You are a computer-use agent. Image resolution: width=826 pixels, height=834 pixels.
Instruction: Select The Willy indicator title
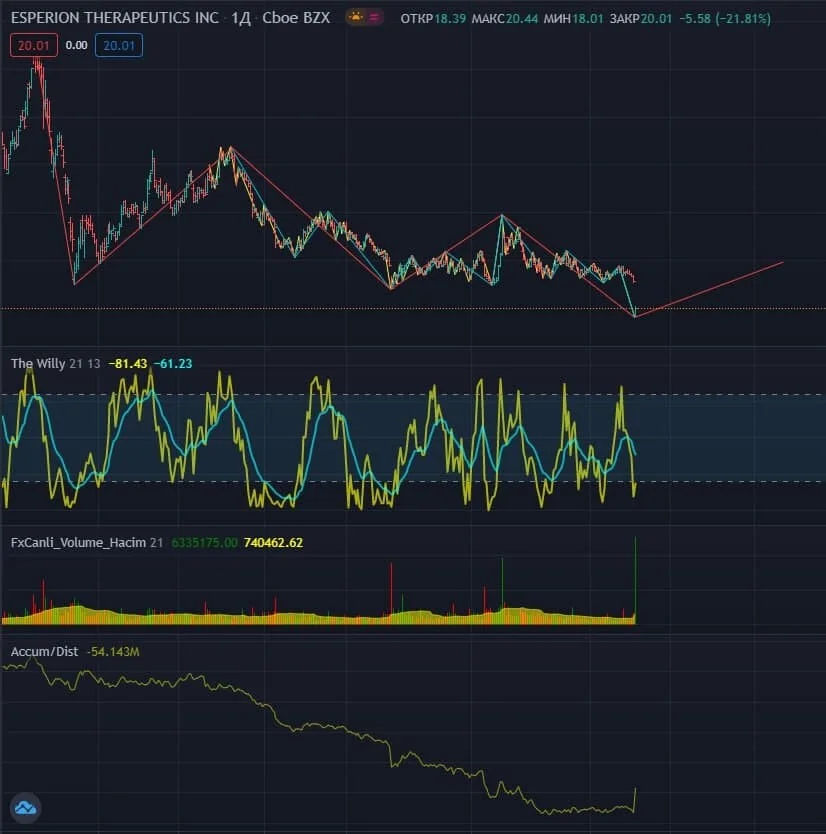38,364
